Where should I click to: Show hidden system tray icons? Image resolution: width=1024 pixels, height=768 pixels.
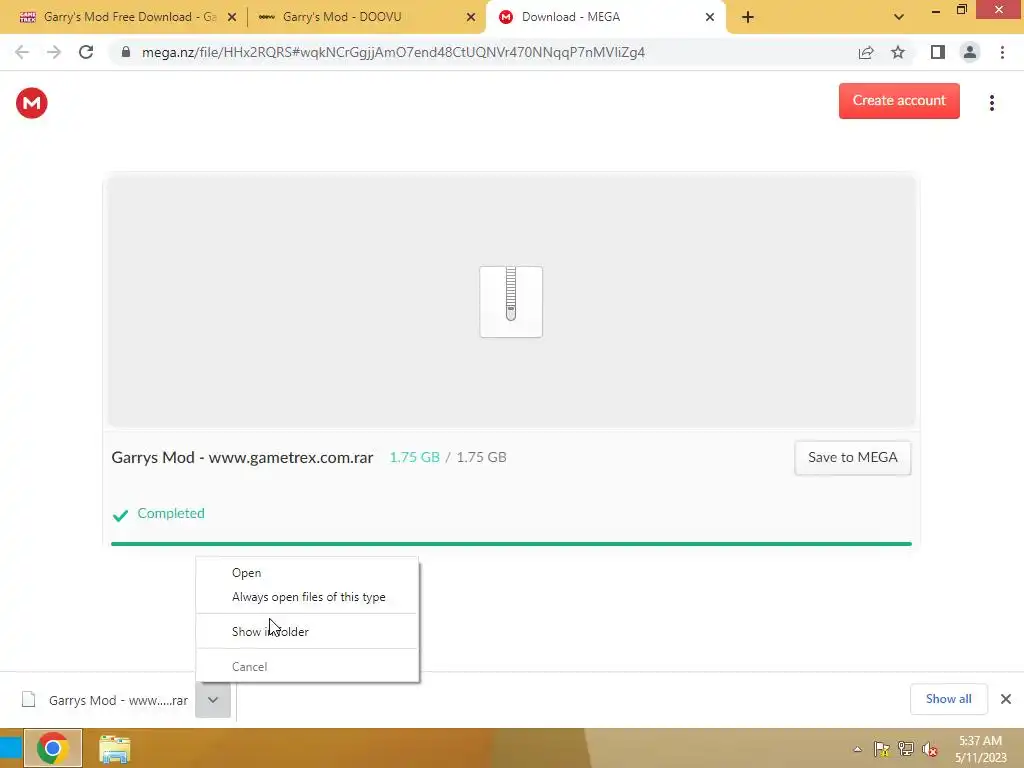point(857,750)
